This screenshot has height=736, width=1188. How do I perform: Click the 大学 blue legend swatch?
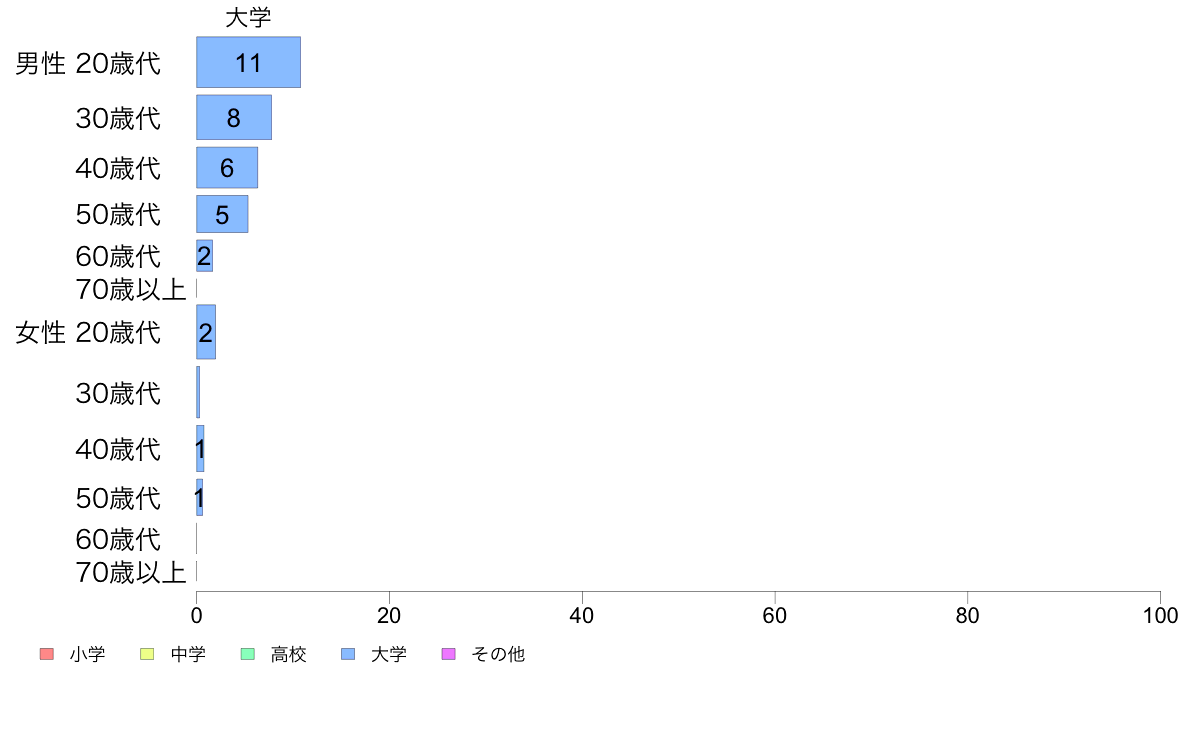click(x=349, y=654)
